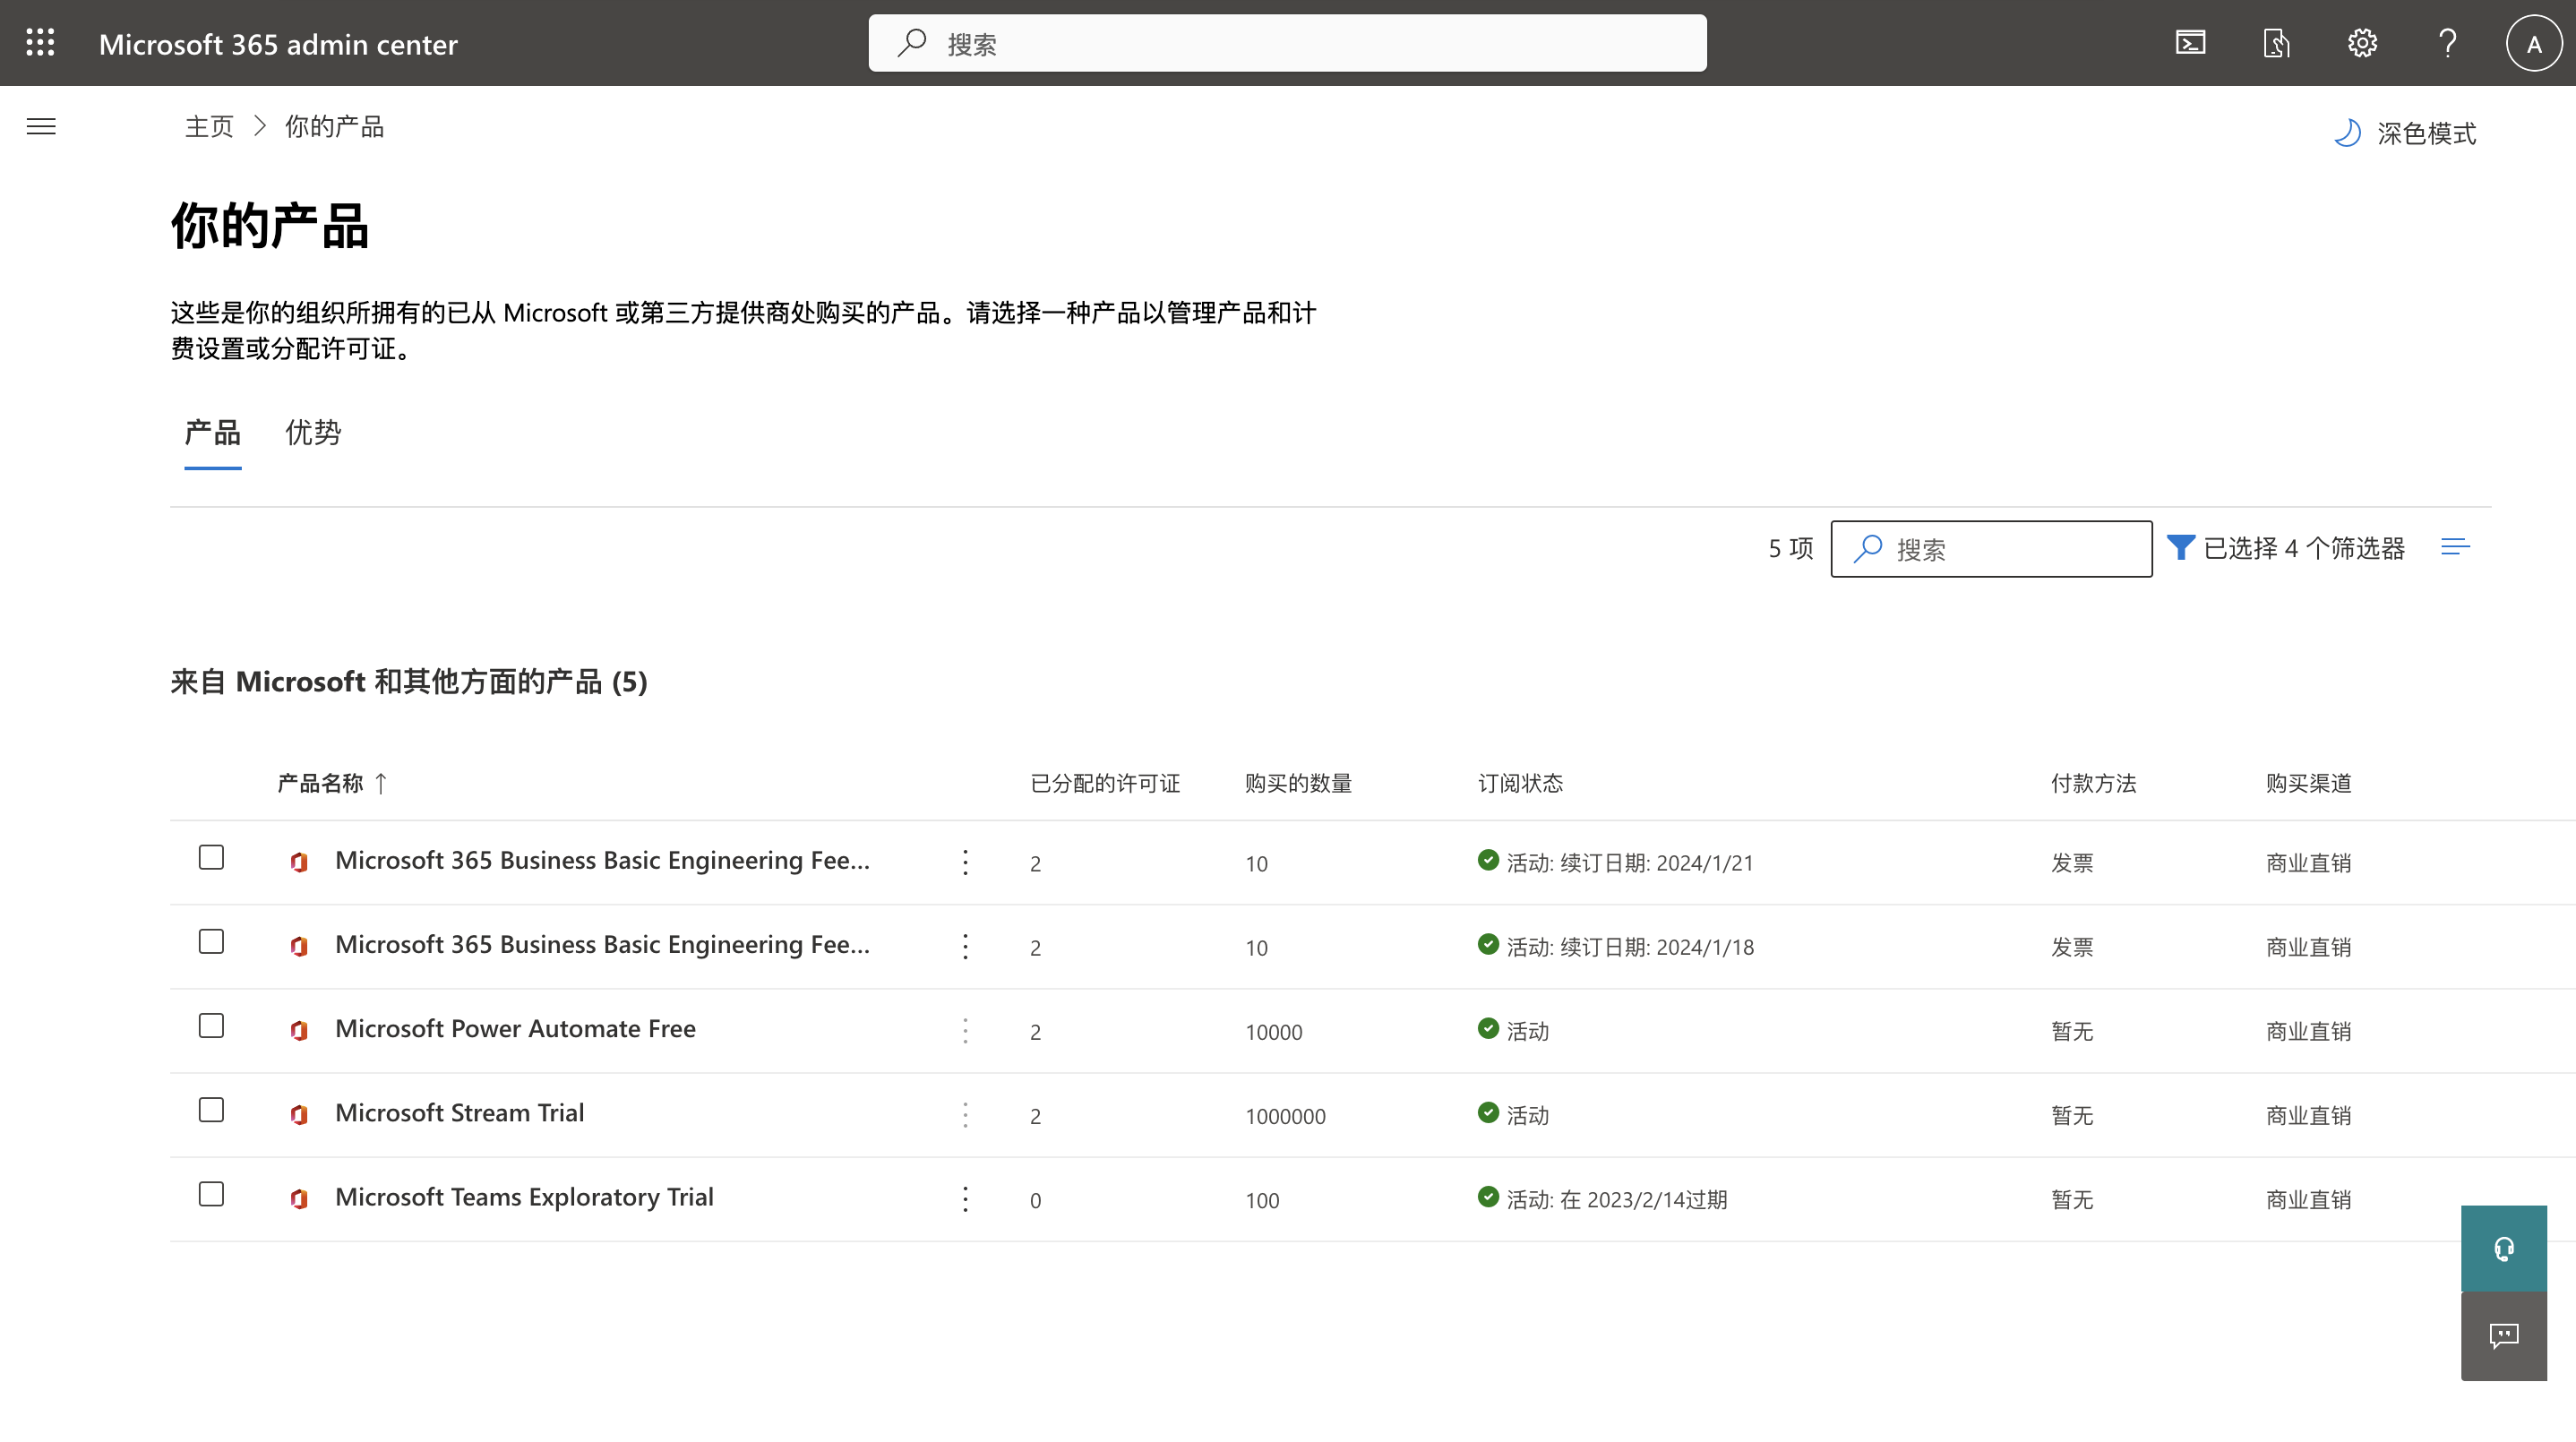Screen dimensions: 2576x1442
Task: Select the Microsoft Teams Exploratory Trial checkbox
Action: coord(211,1194)
